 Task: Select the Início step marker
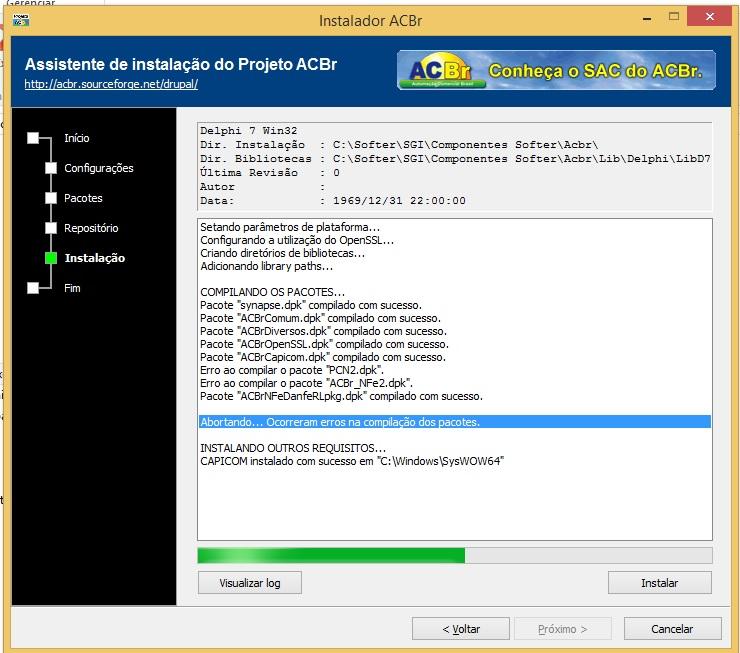pyautogui.click(x=33, y=138)
